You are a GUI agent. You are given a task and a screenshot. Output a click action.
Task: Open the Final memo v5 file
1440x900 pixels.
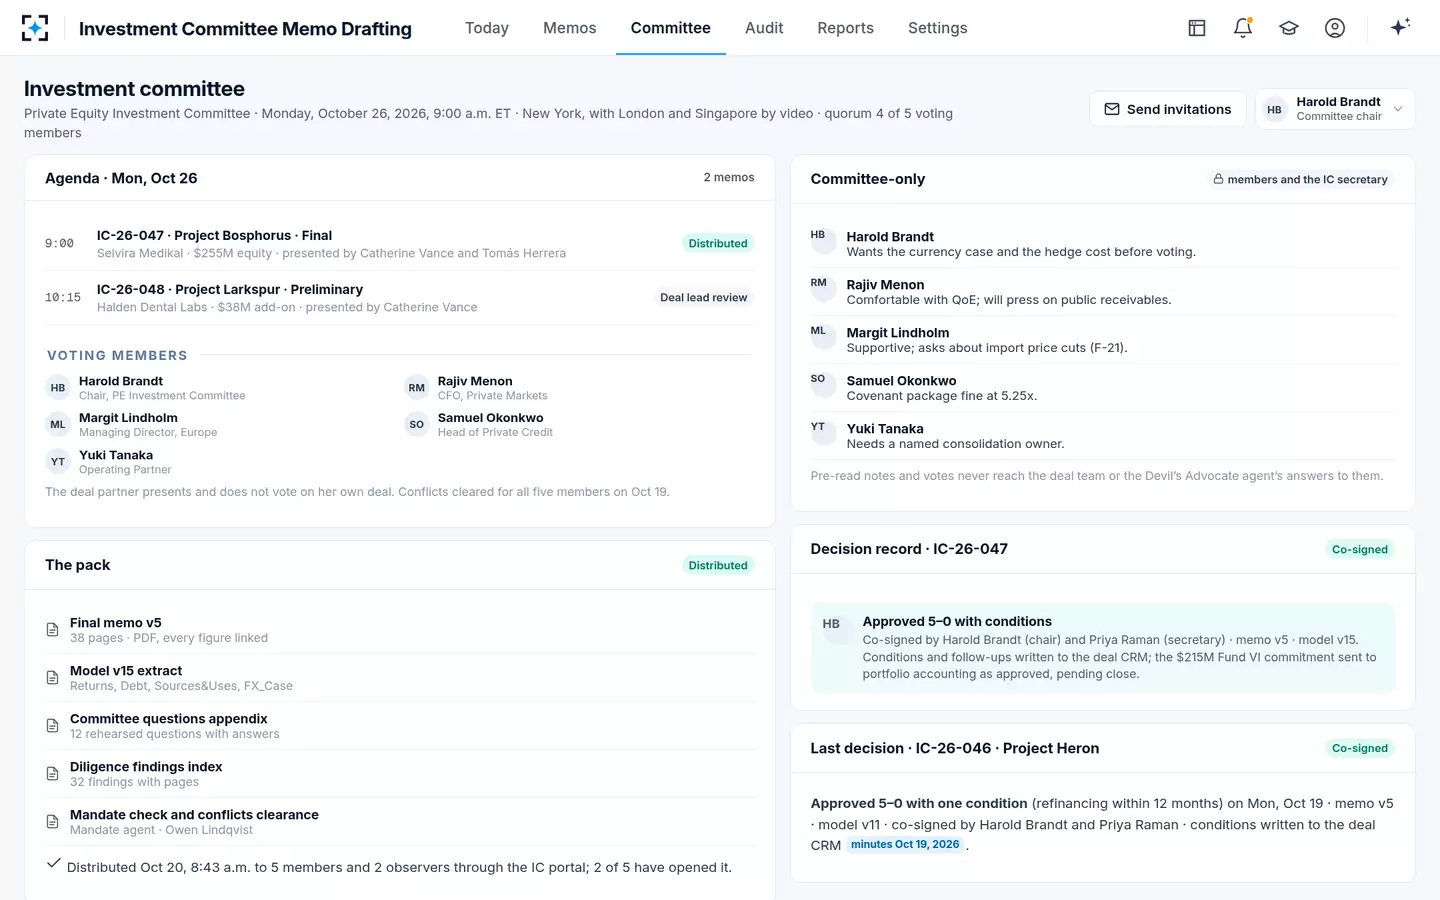coord(400,630)
